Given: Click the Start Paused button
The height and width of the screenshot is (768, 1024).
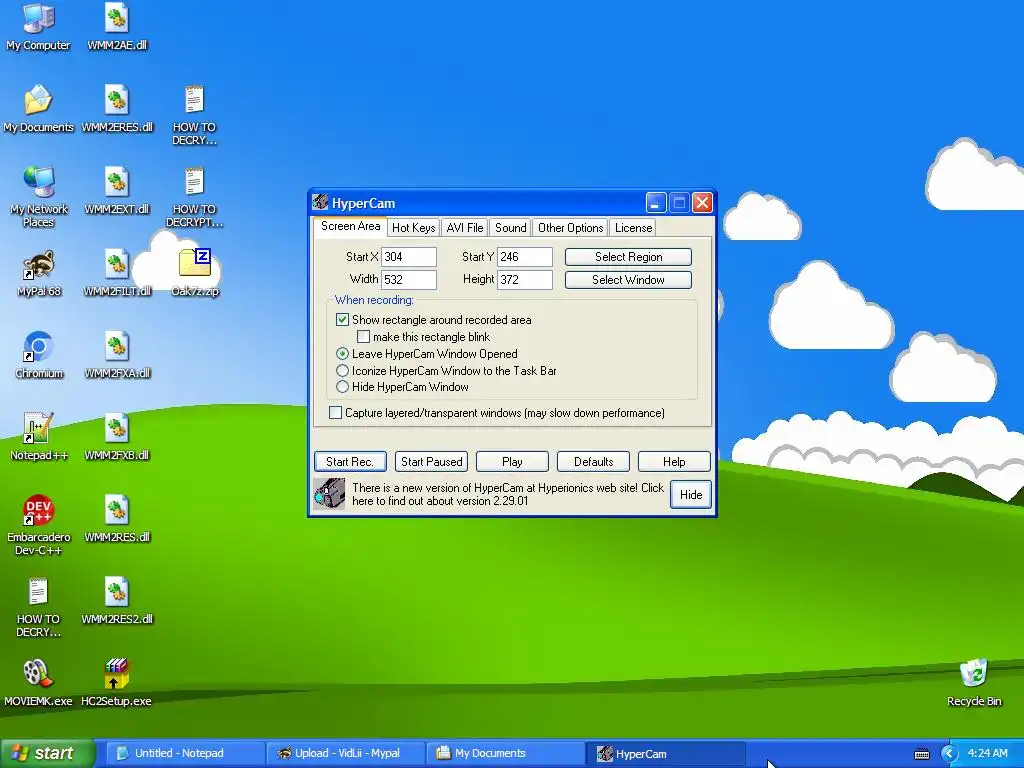Looking at the screenshot, I should [432, 462].
